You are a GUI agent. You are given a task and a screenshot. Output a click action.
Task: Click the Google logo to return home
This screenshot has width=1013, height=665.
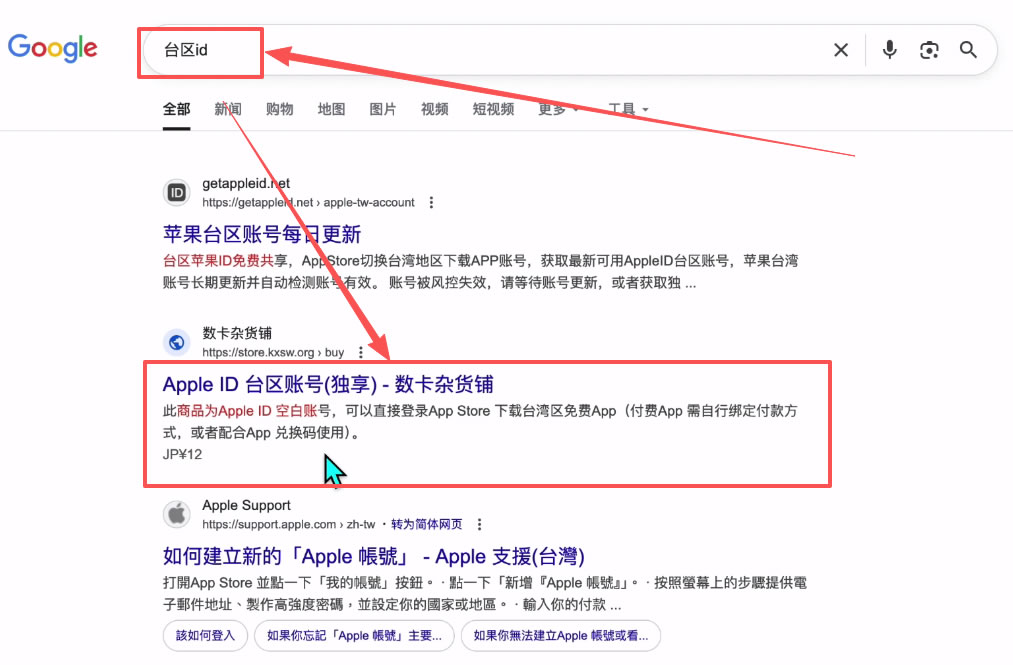point(52,47)
